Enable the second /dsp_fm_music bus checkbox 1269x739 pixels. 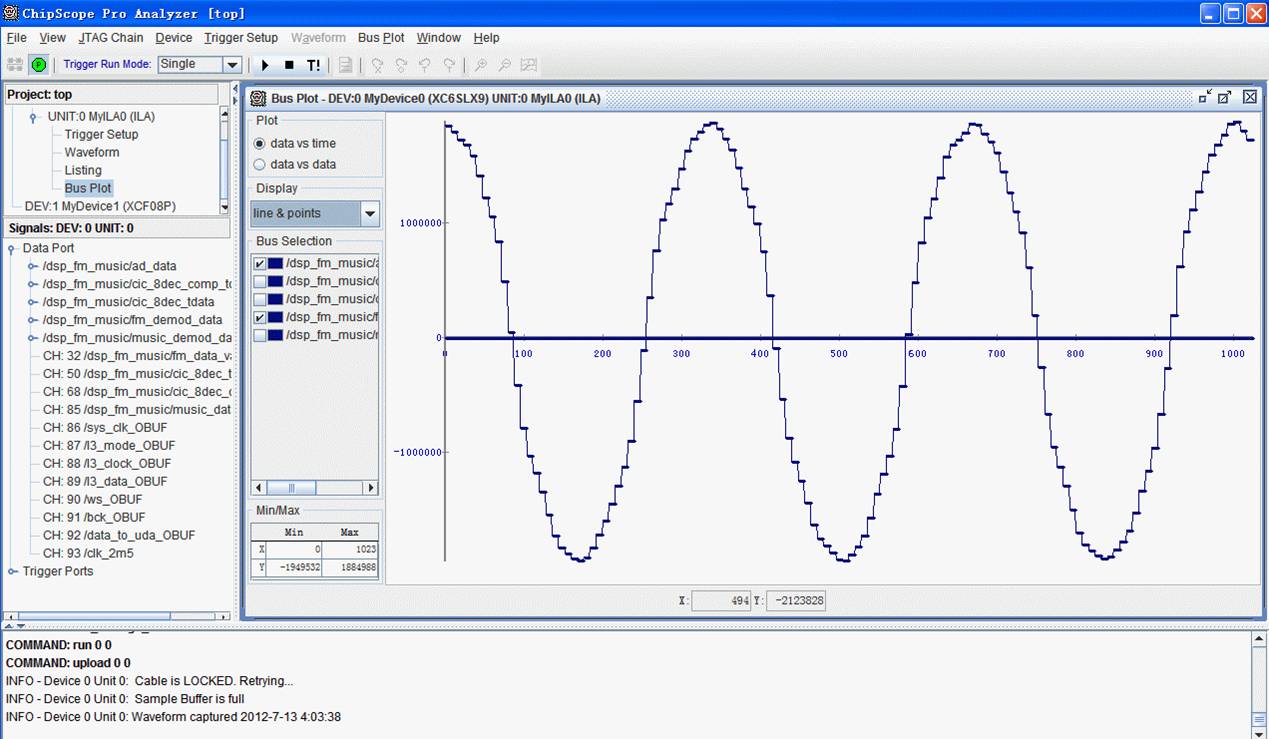pos(260,281)
